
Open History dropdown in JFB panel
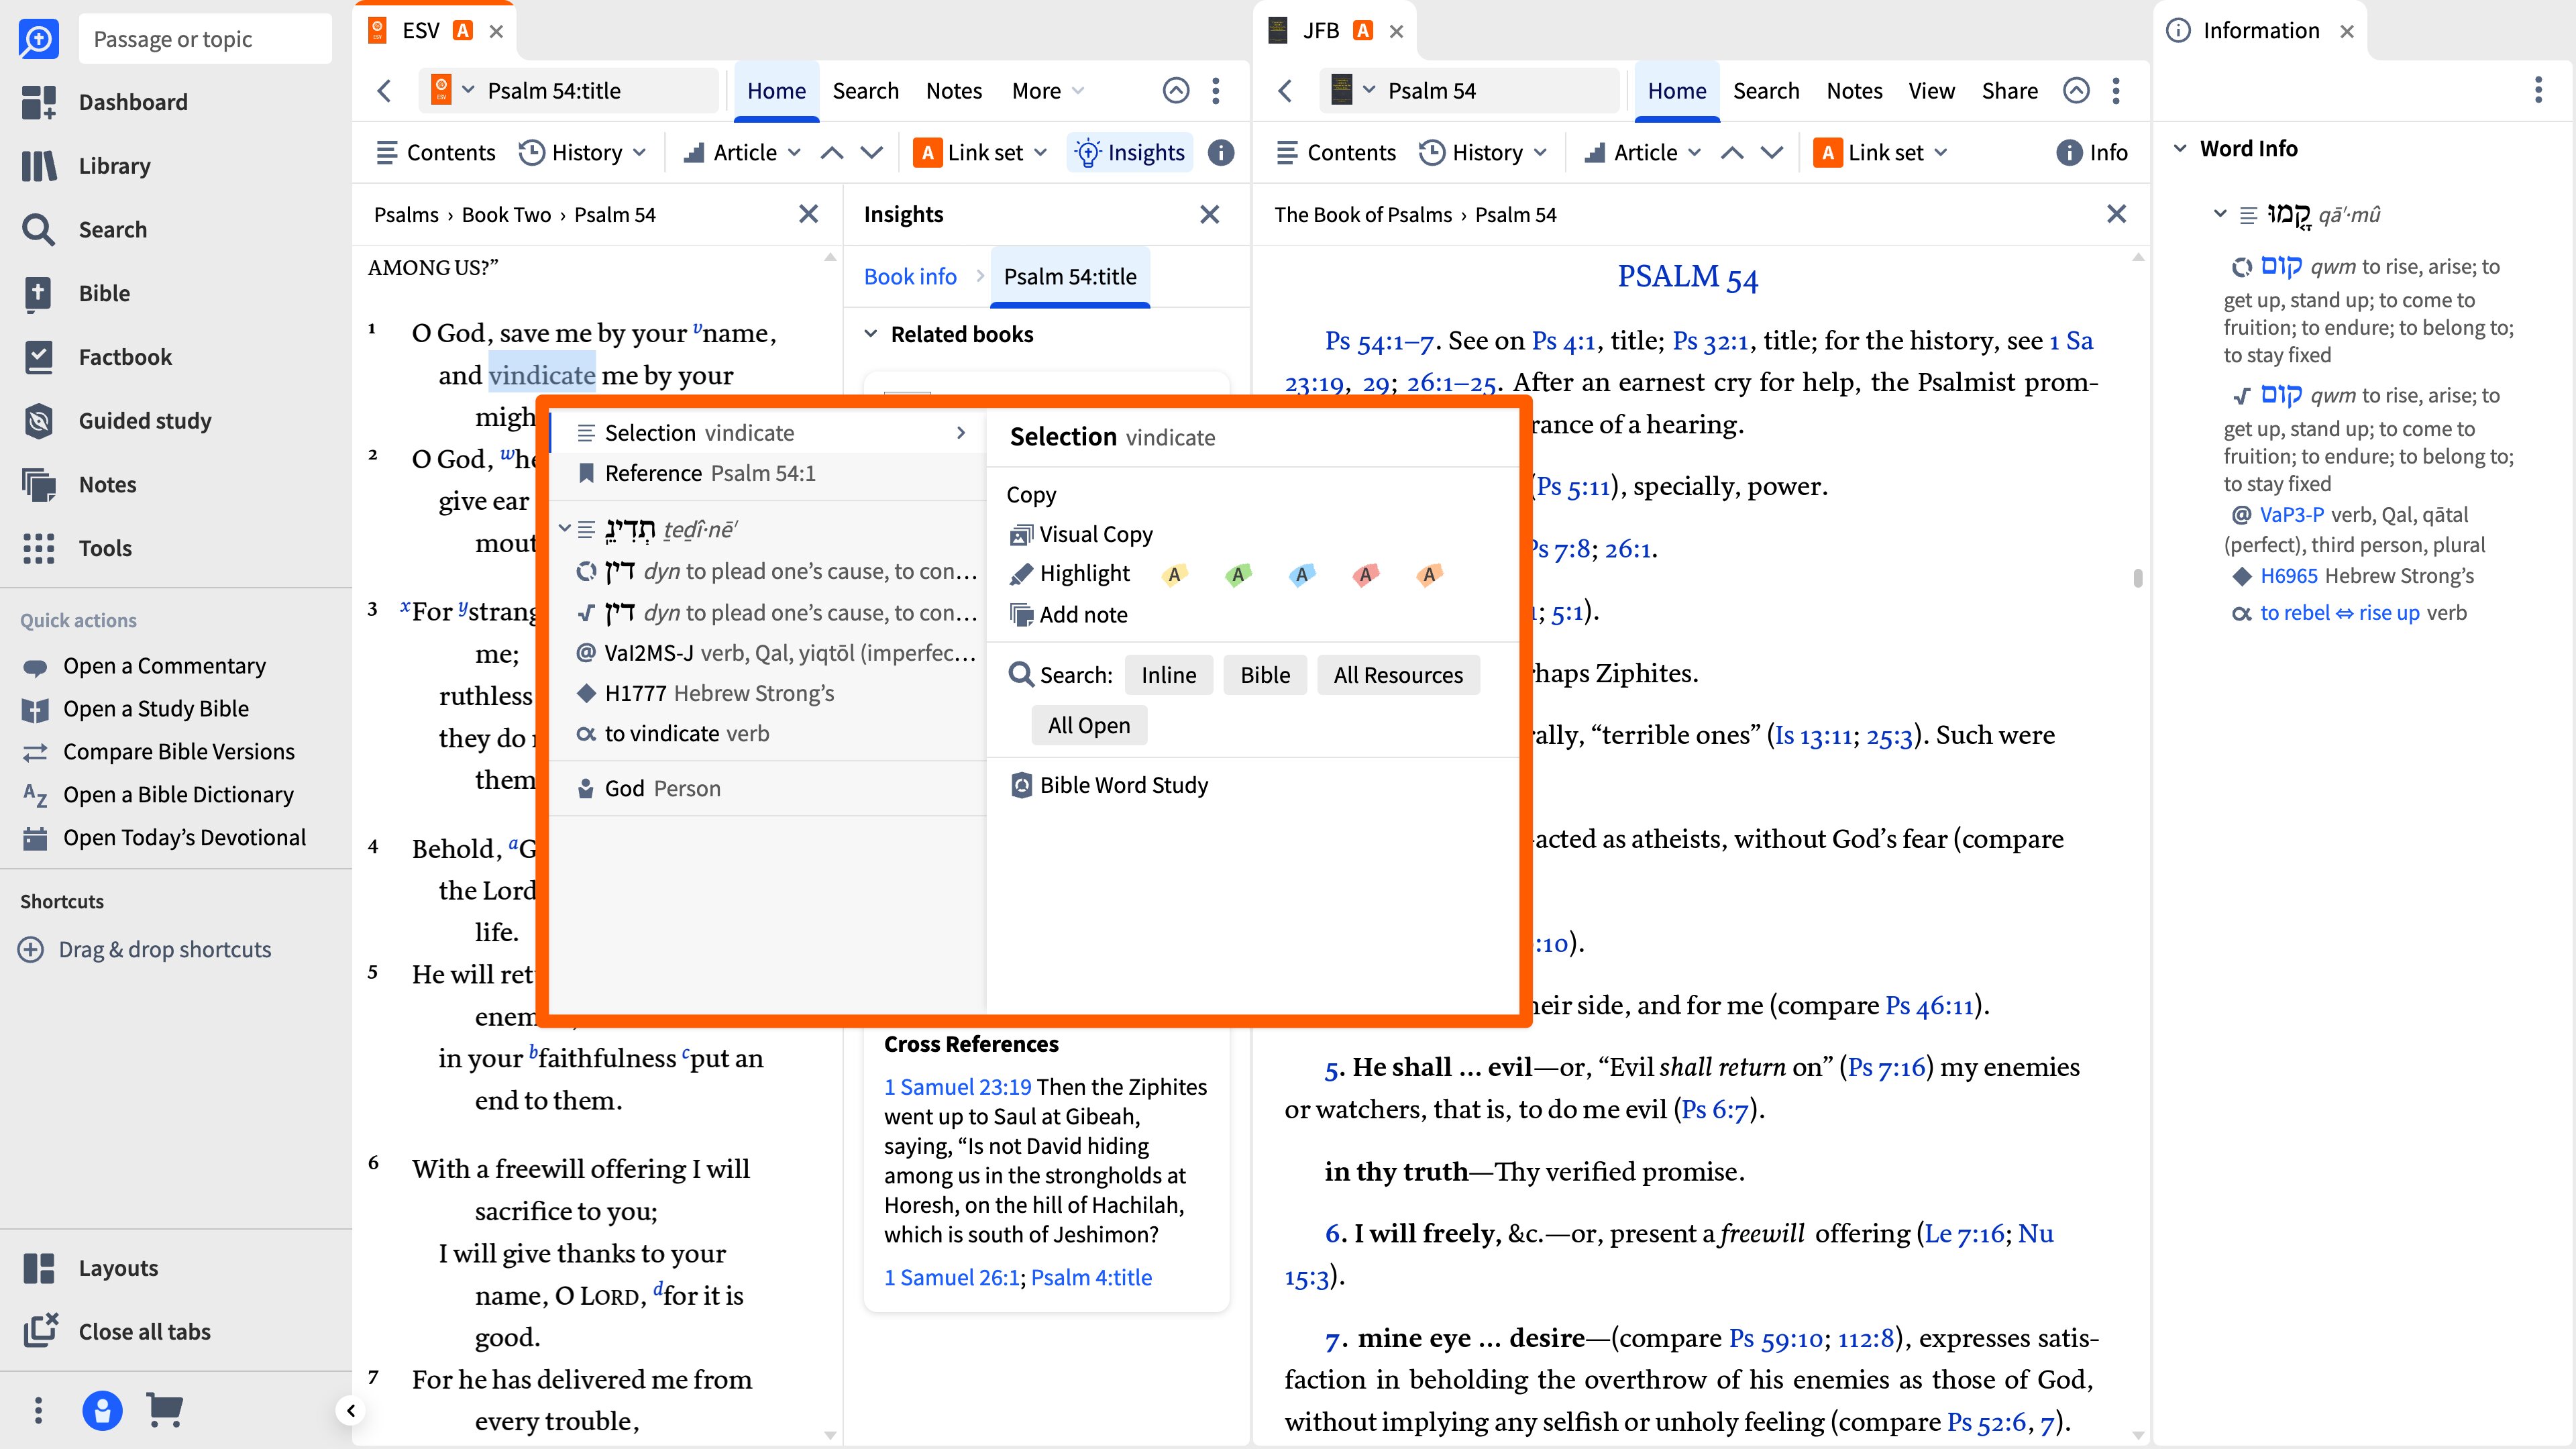click(1484, 152)
